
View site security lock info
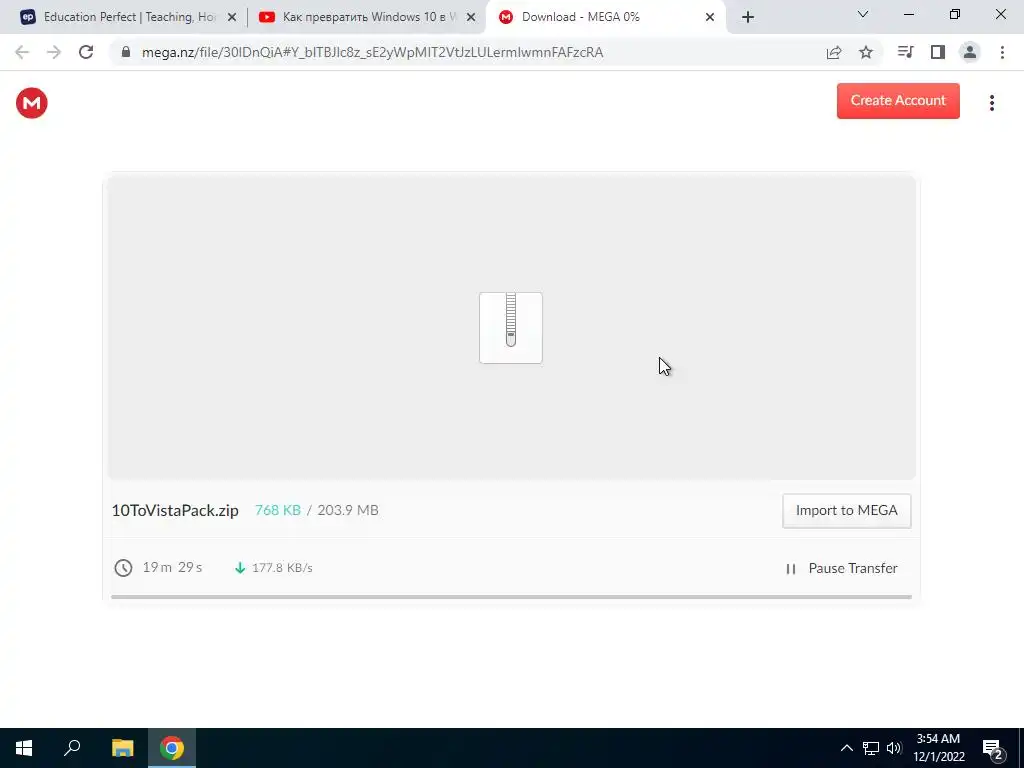click(126, 52)
